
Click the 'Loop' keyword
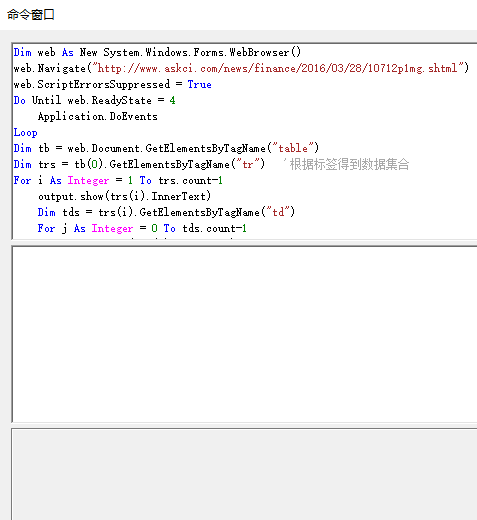25,132
